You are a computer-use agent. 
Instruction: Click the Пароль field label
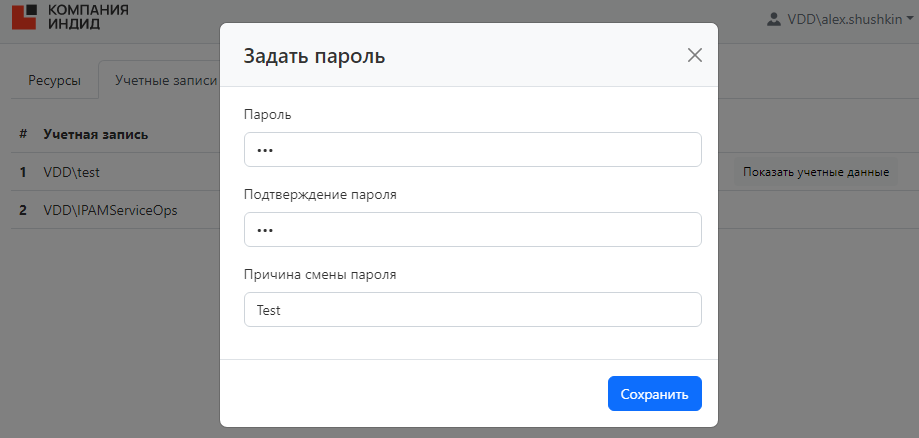[268, 114]
